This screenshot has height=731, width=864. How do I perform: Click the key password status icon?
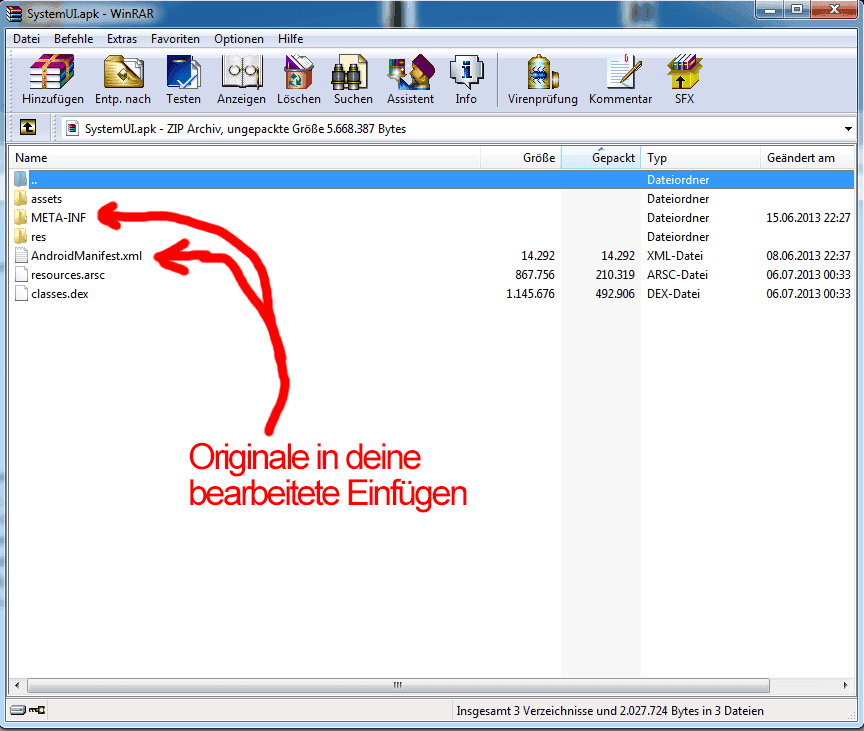(37, 710)
